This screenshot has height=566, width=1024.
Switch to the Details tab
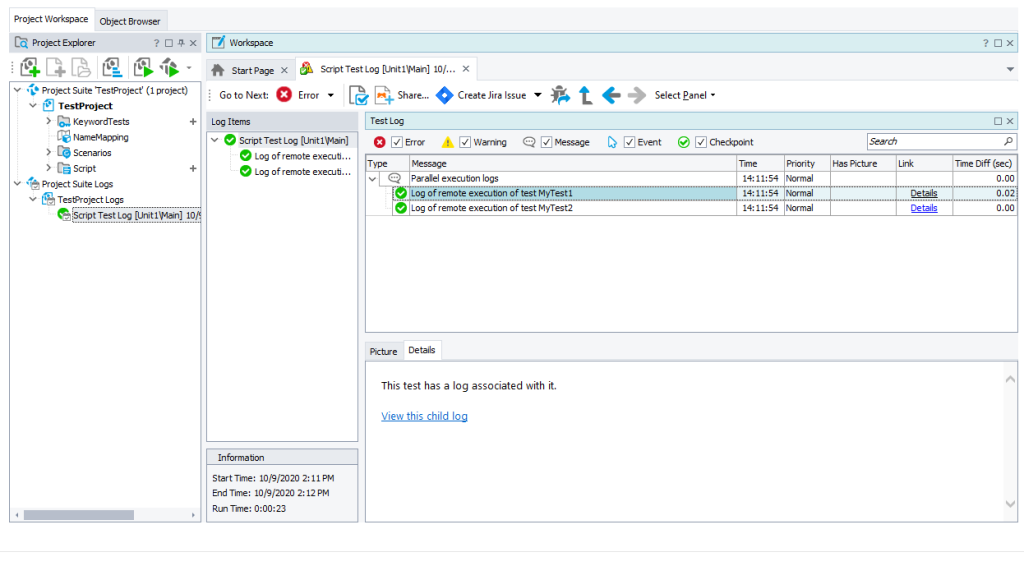click(x=422, y=350)
